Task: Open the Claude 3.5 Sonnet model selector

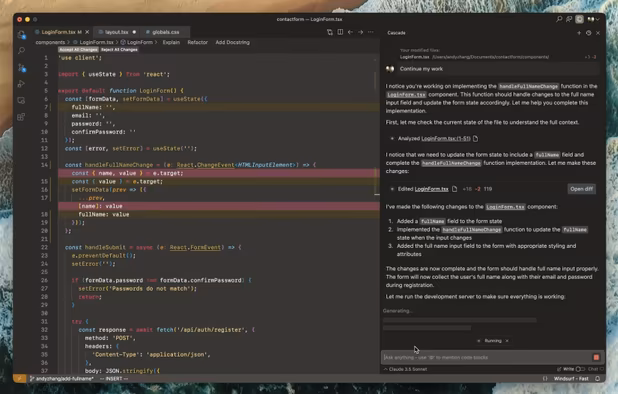Action: point(406,369)
